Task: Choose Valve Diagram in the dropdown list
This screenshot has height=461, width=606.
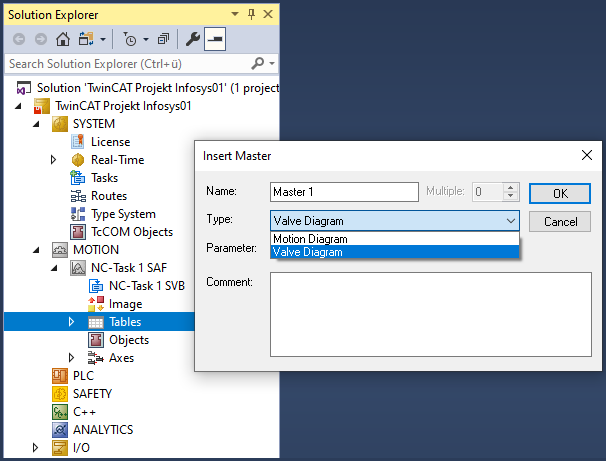Action: click(x=395, y=252)
